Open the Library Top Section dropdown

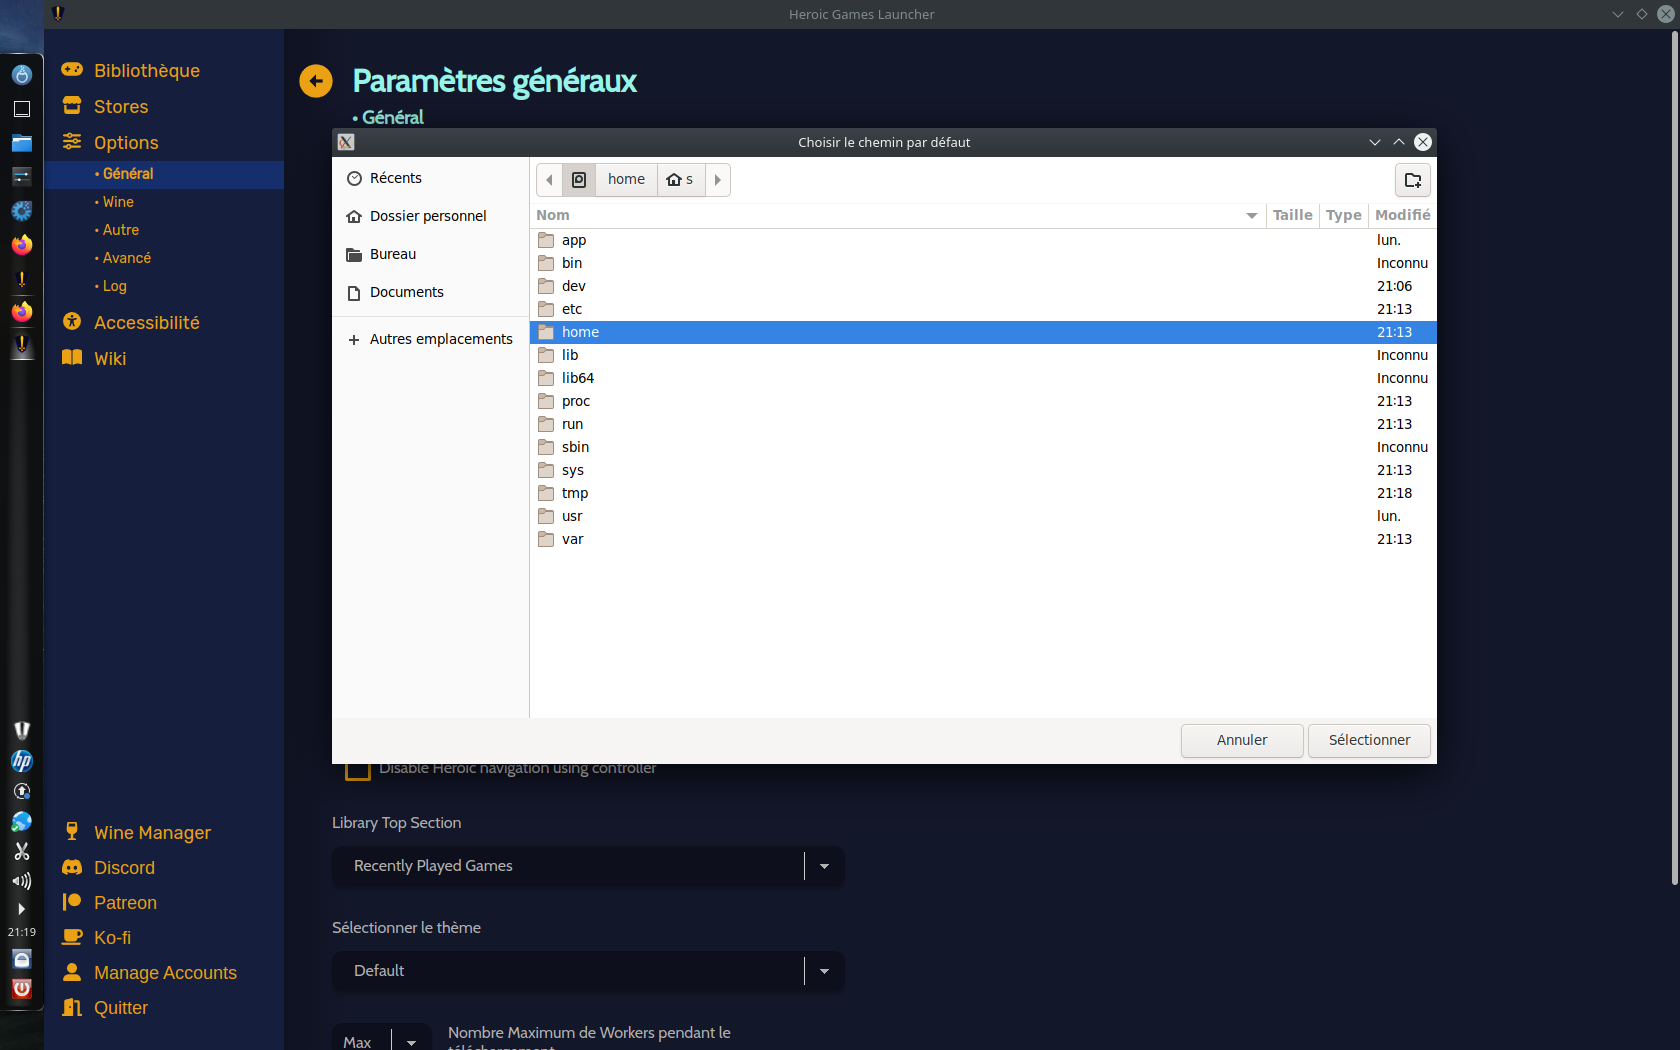pos(588,866)
